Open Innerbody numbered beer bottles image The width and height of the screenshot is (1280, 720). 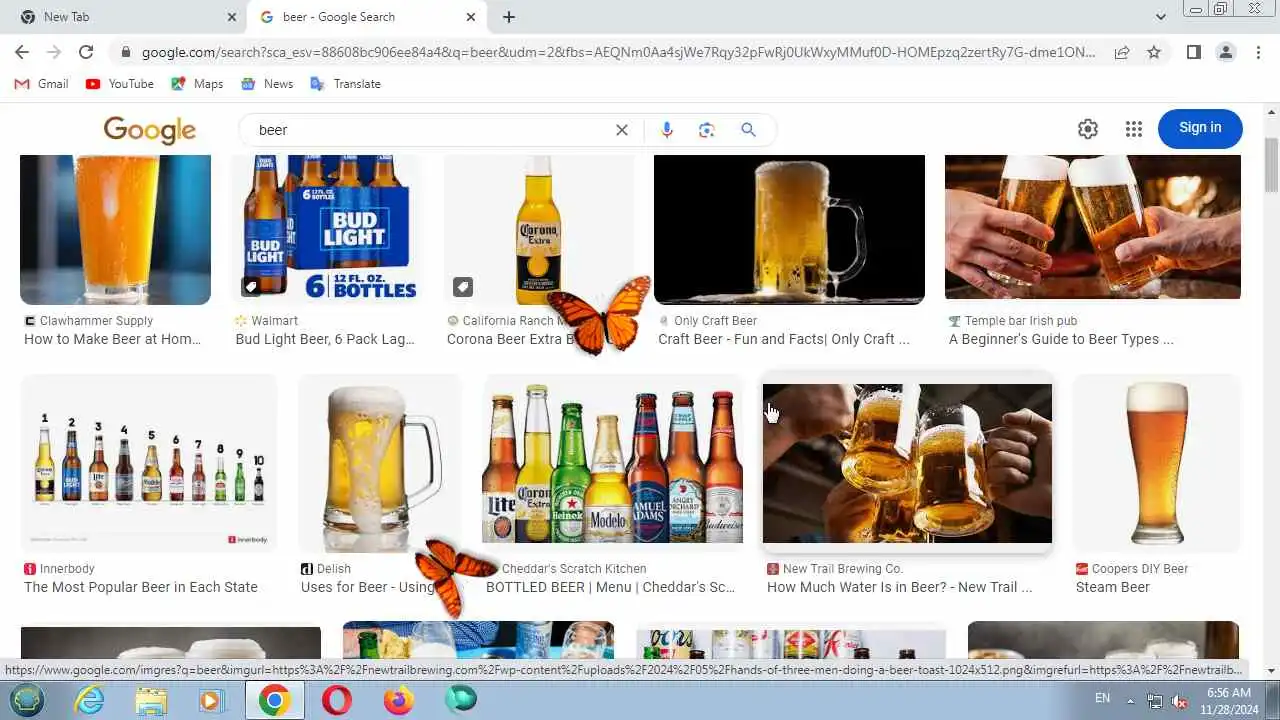pos(149,463)
